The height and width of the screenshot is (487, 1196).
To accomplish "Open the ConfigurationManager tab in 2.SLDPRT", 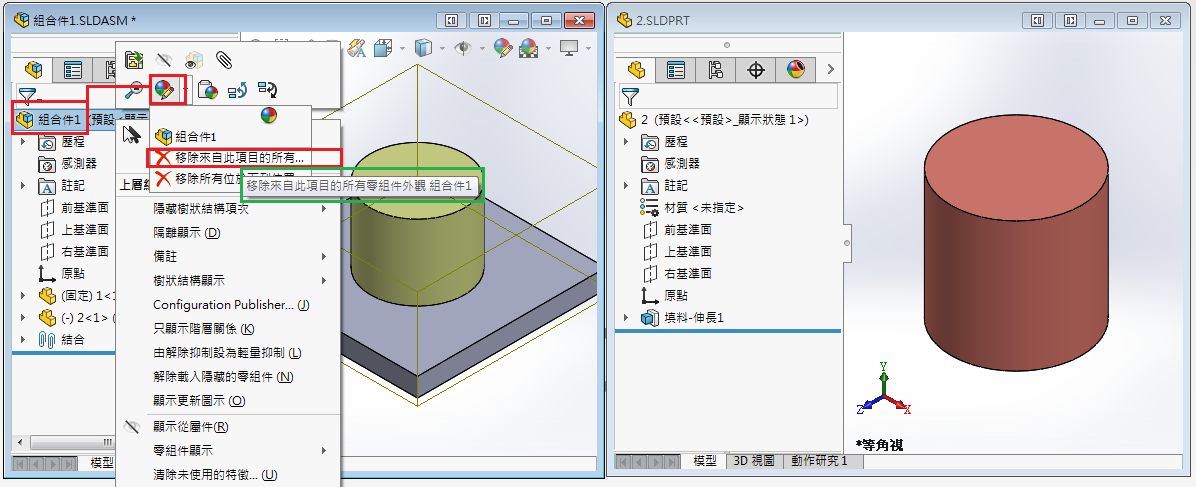I will click(x=715, y=70).
